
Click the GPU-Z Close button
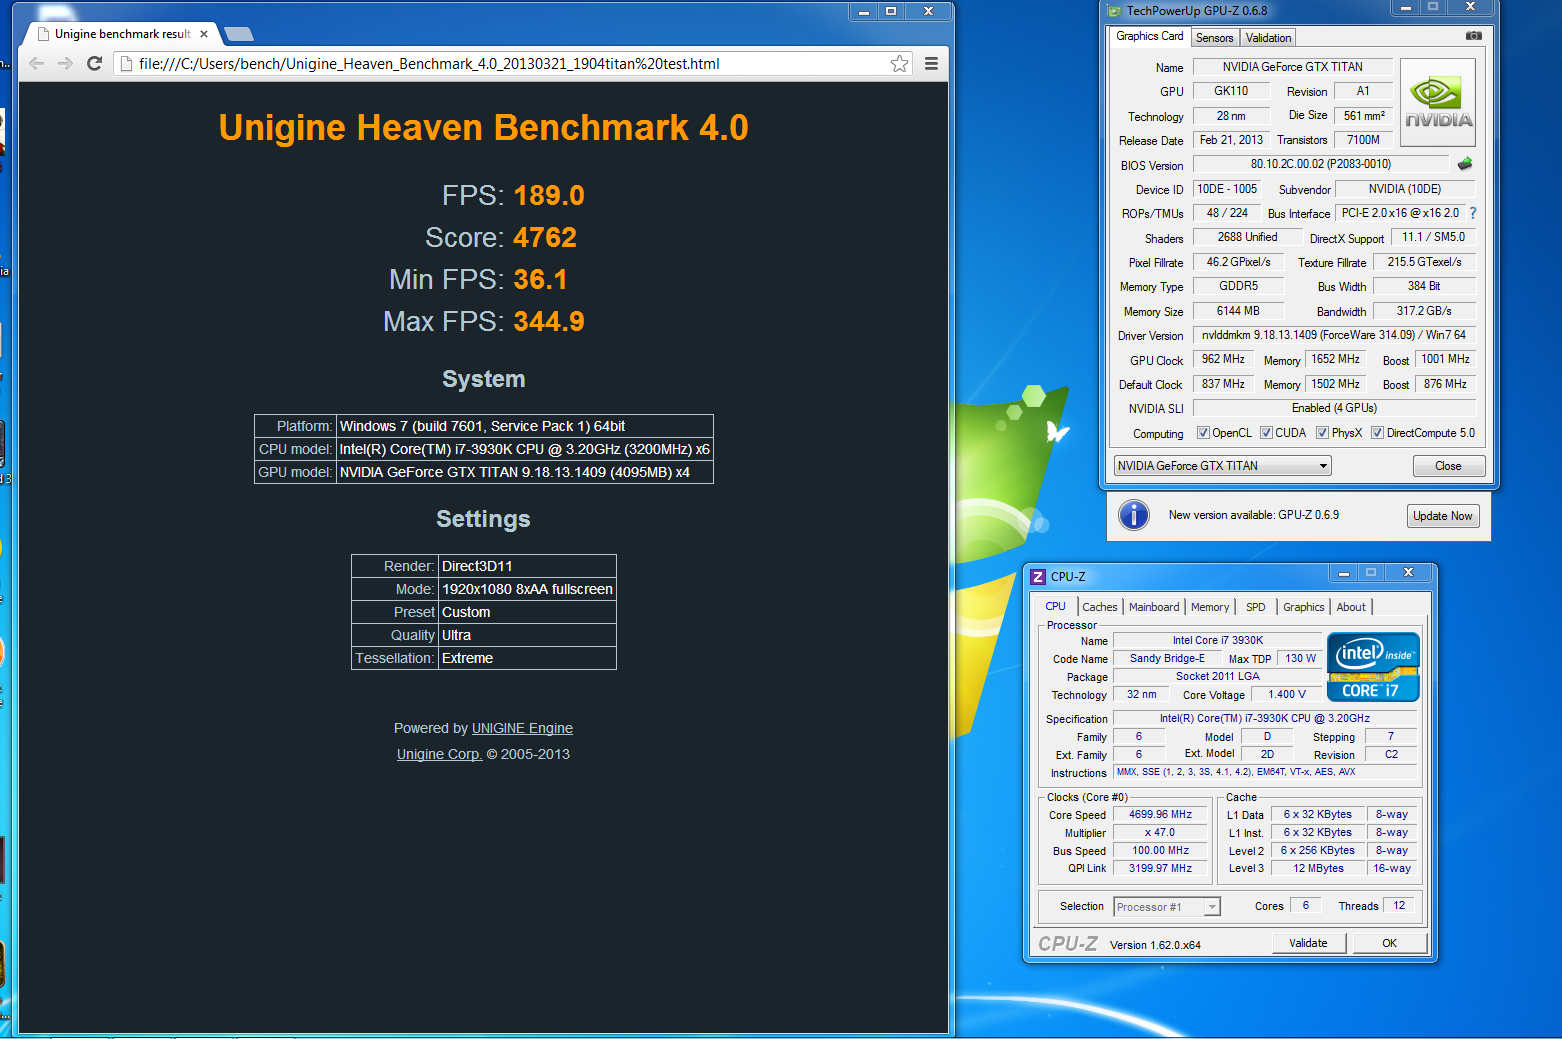pos(1448,466)
